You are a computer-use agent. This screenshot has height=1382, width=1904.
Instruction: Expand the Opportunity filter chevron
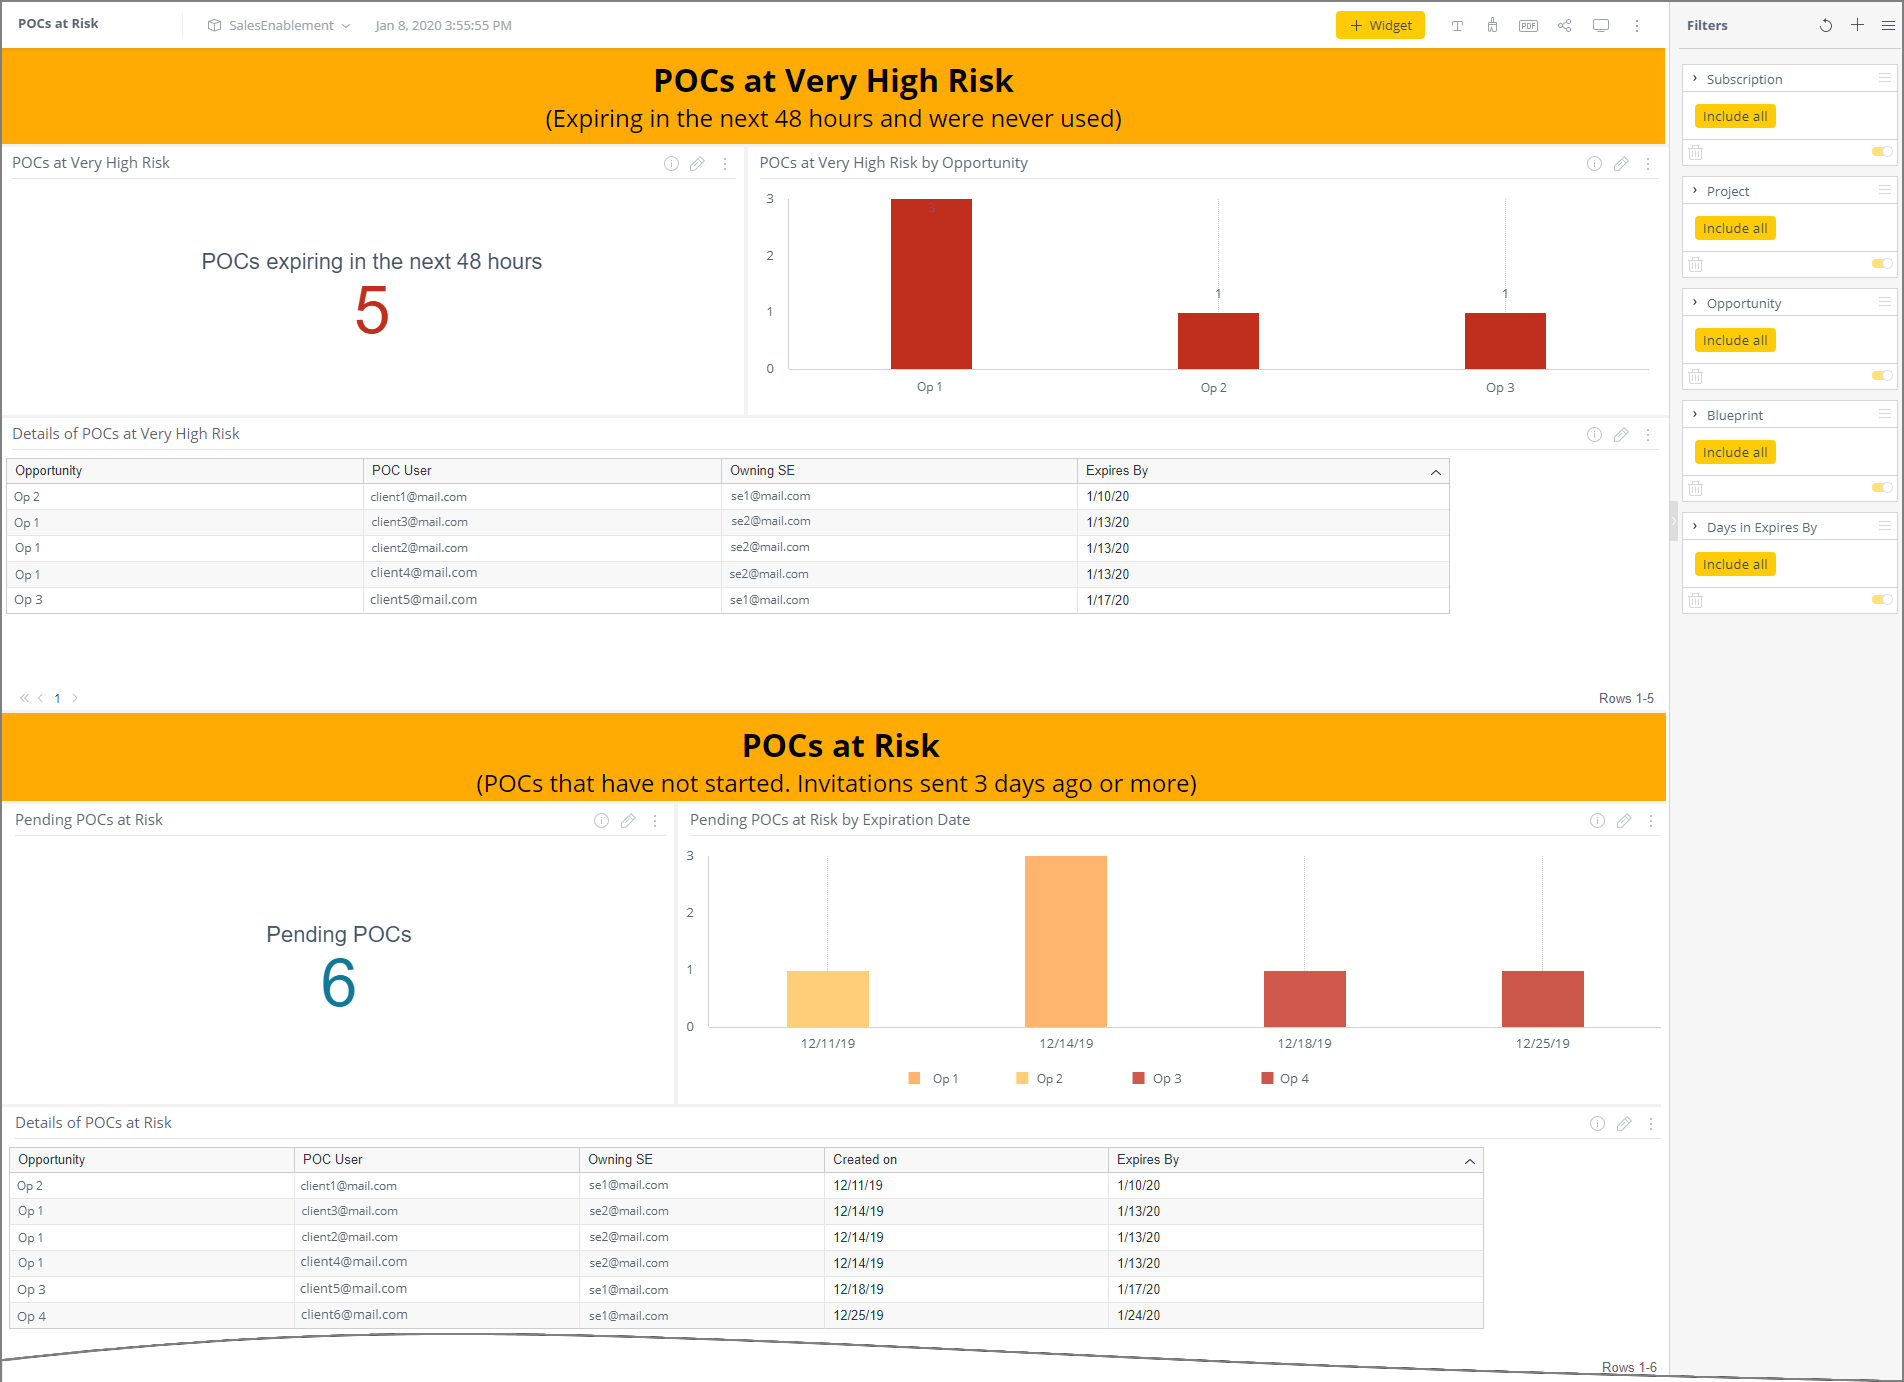pyautogui.click(x=1695, y=302)
